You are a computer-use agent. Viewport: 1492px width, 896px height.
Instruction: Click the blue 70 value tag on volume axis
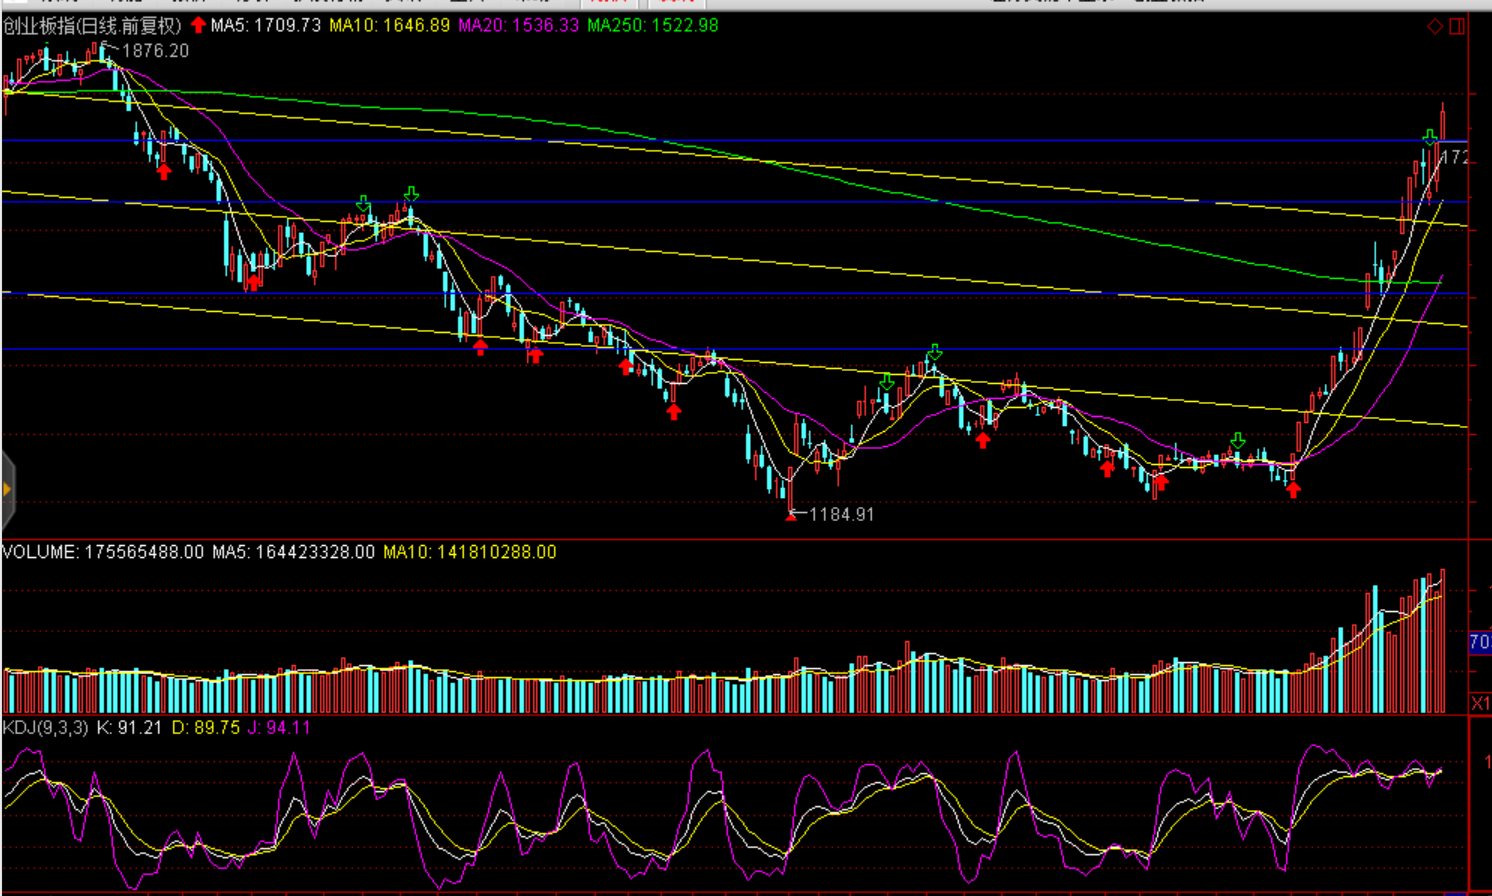click(x=1479, y=642)
